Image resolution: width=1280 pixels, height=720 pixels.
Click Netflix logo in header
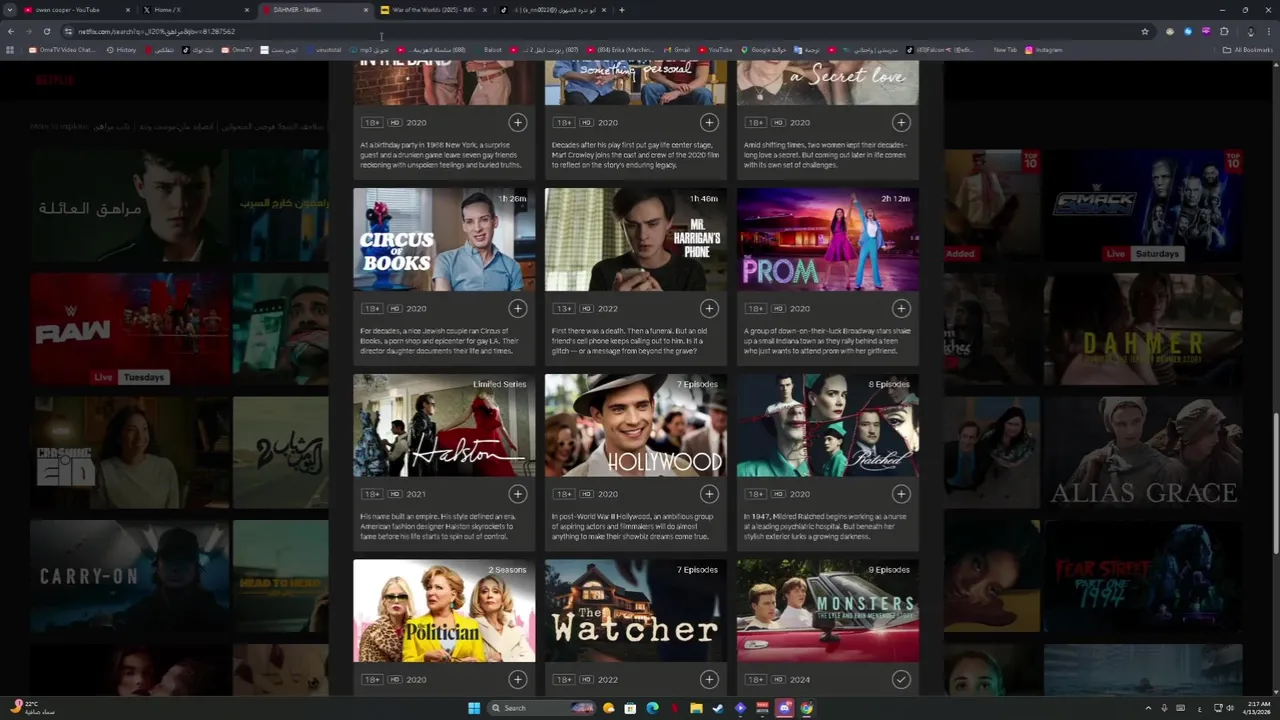coord(55,80)
